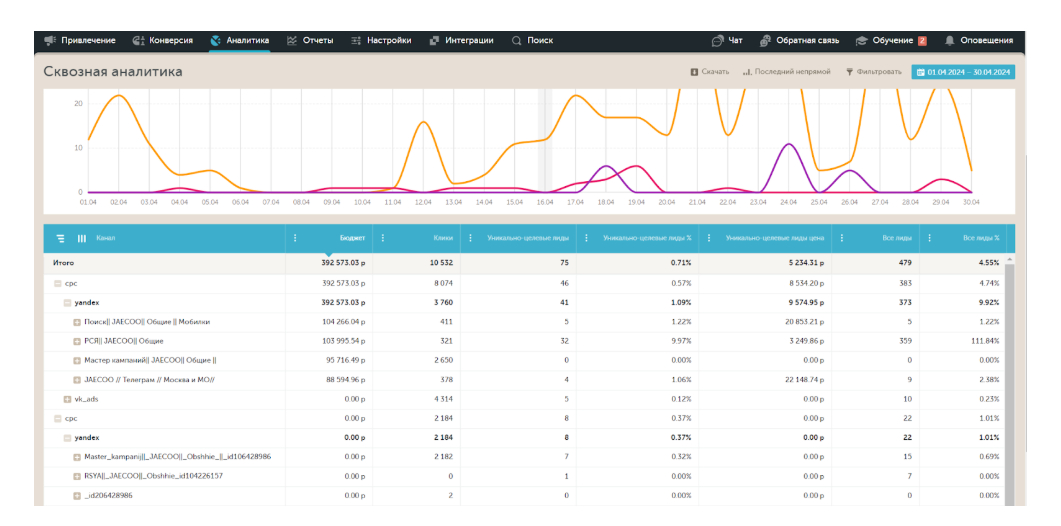The height and width of the screenshot is (526, 1061).
Task: Open the Чат speech bubble icon
Action: tap(717, 41)
